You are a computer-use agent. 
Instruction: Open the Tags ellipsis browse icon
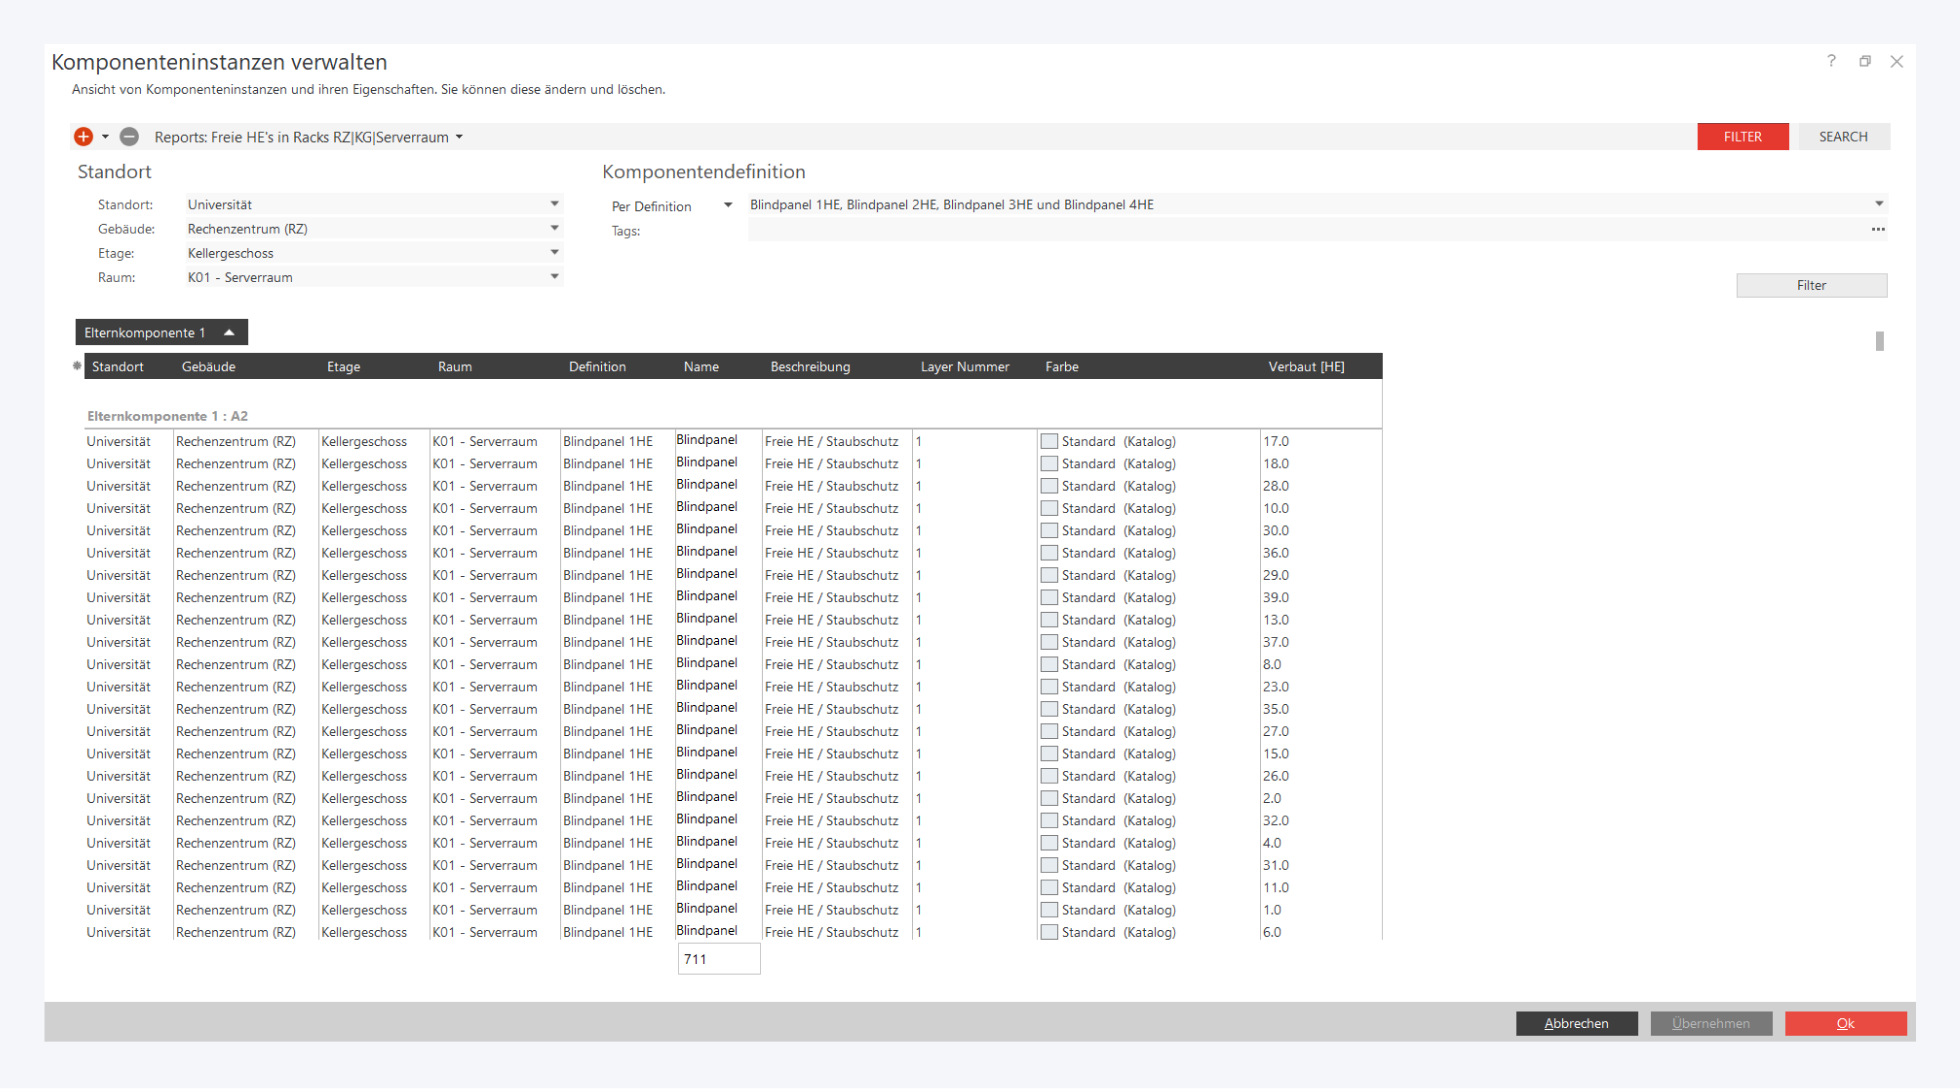[x=1877, y=230]
